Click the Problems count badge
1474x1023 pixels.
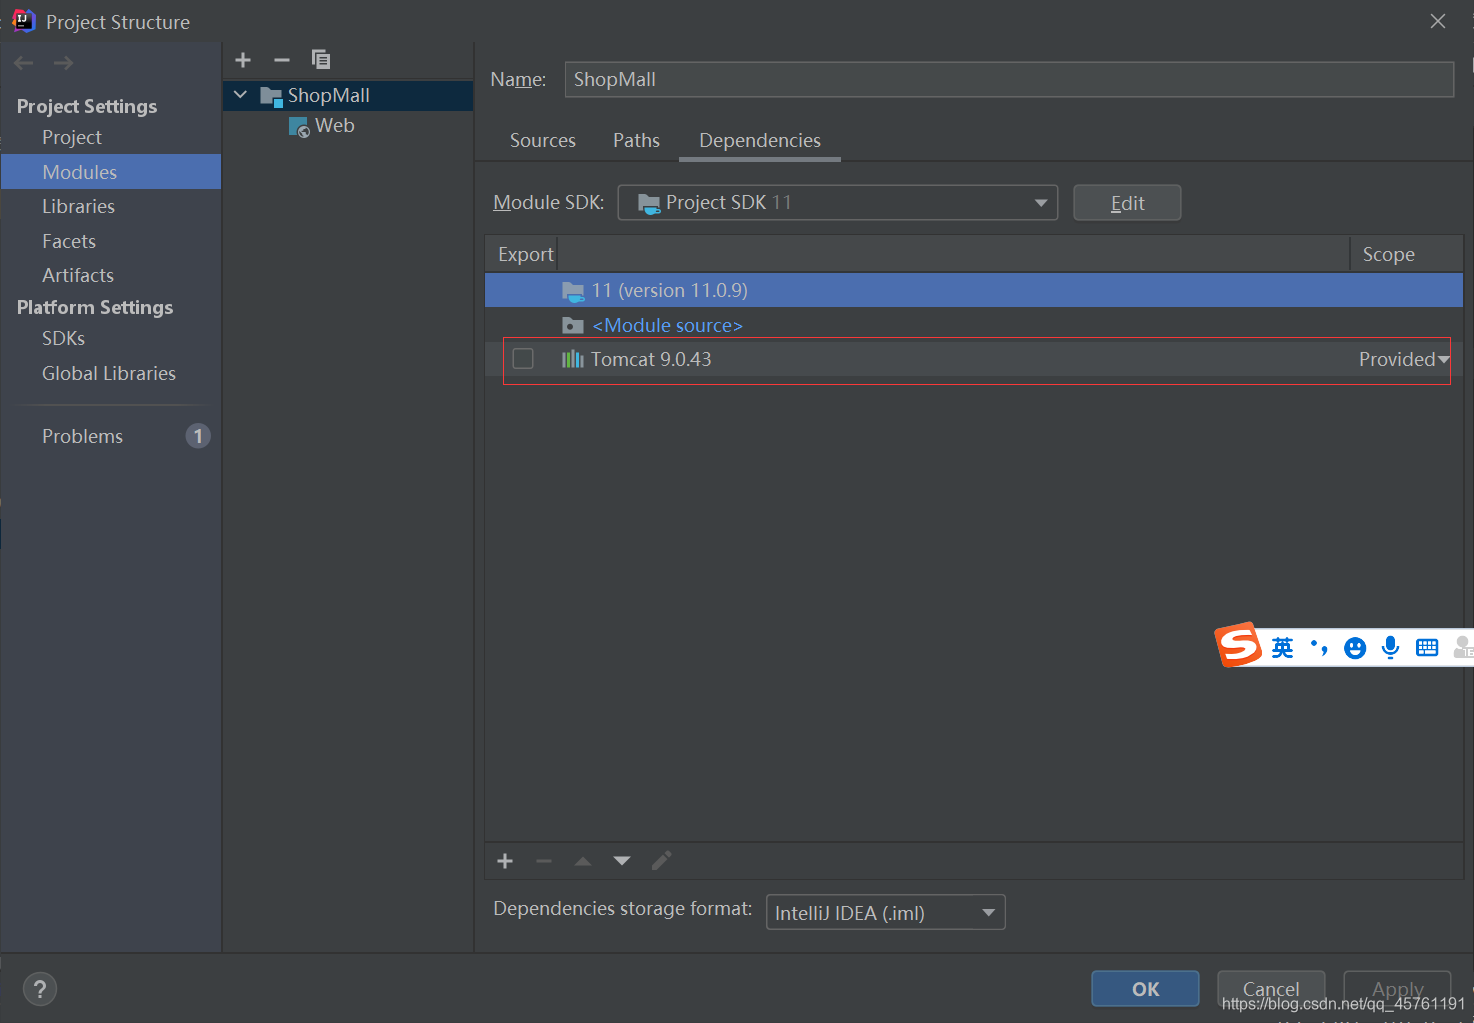(x=198, y=436)
